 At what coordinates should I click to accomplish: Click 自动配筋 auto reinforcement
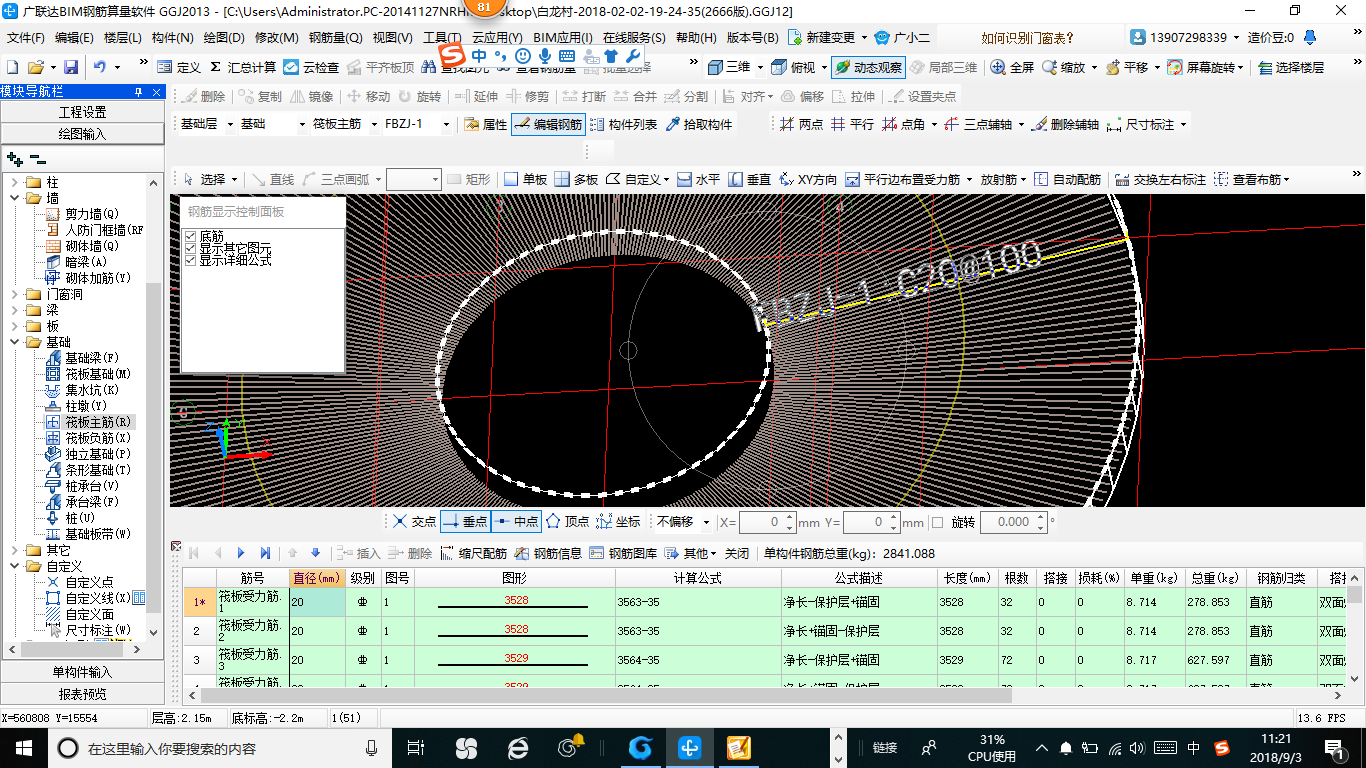click(x=1068, y=179)
